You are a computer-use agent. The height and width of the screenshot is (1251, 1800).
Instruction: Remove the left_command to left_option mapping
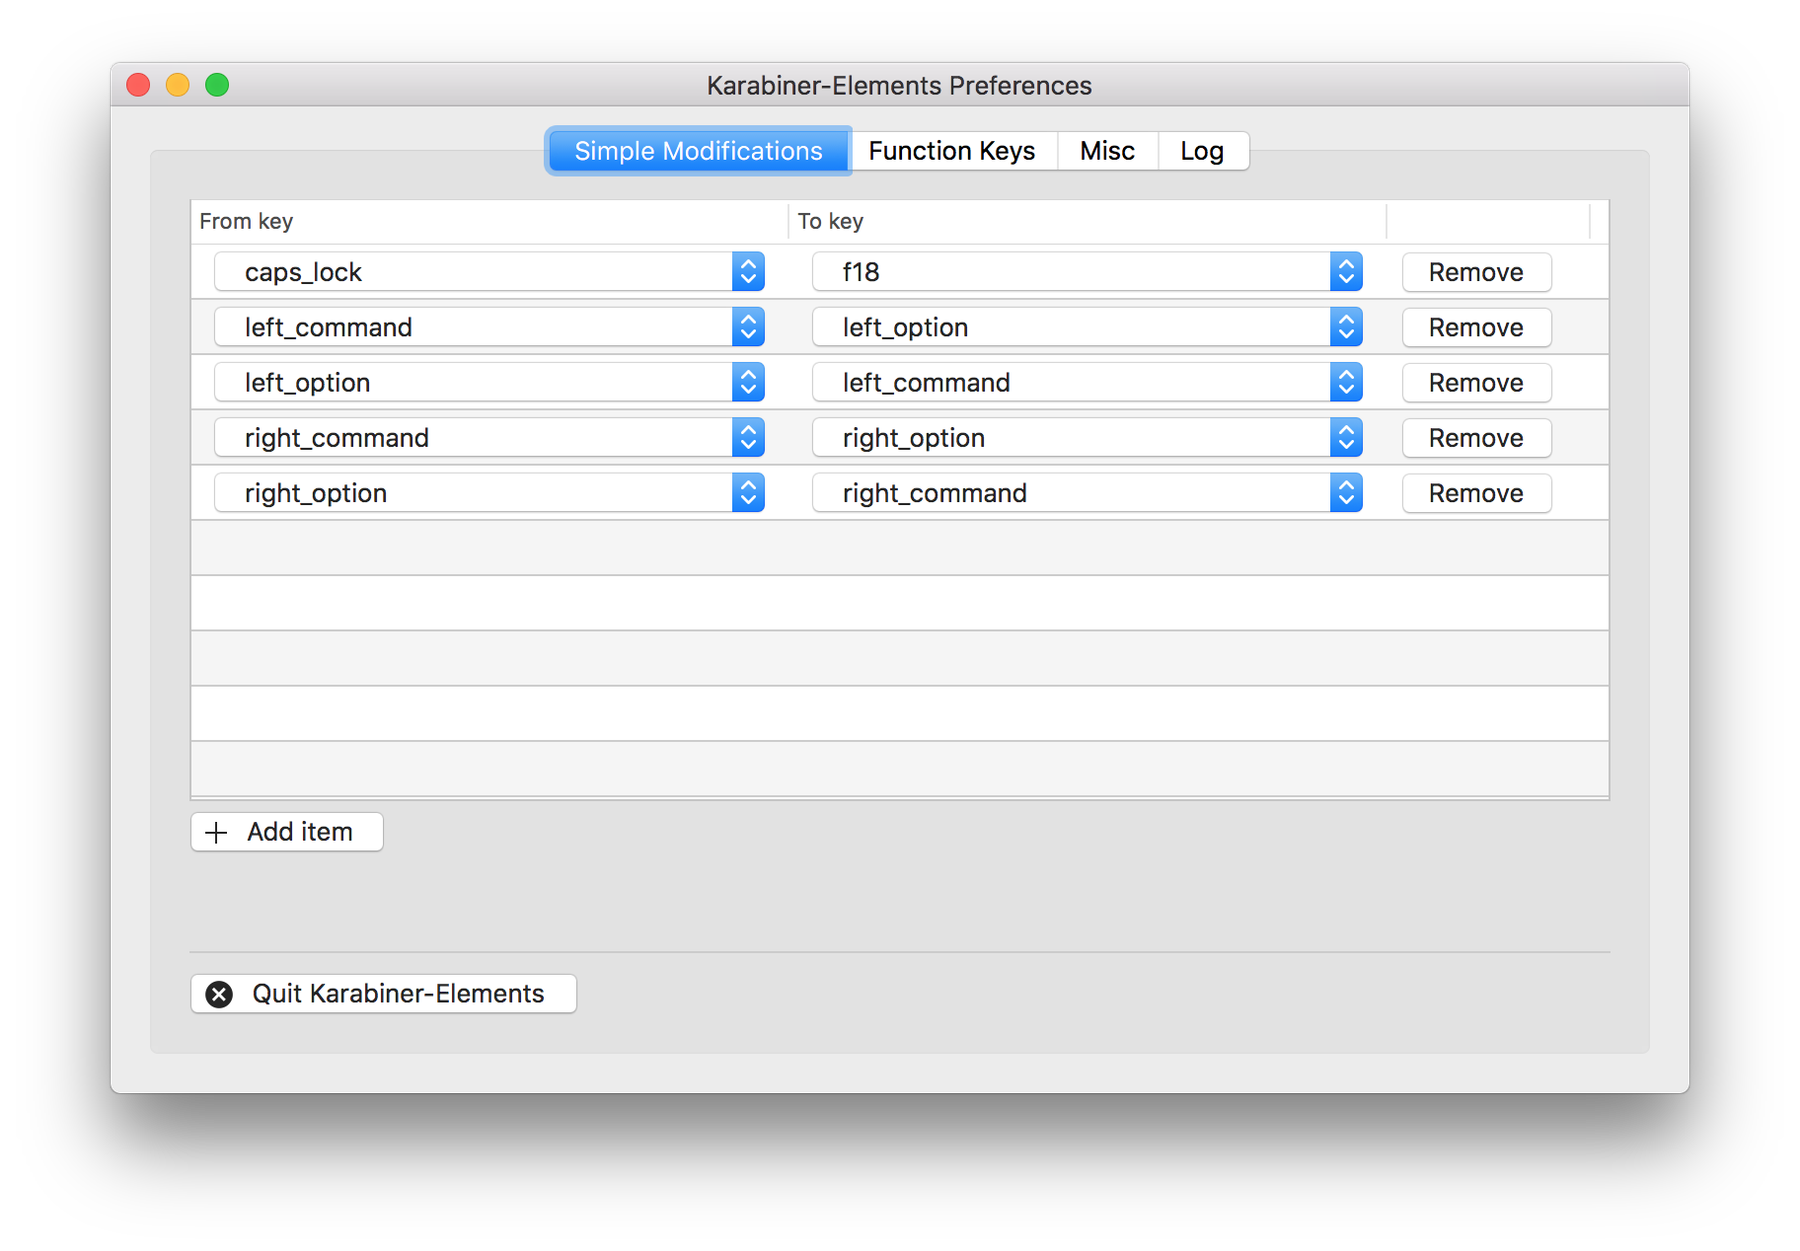(x=1476, y=326)
